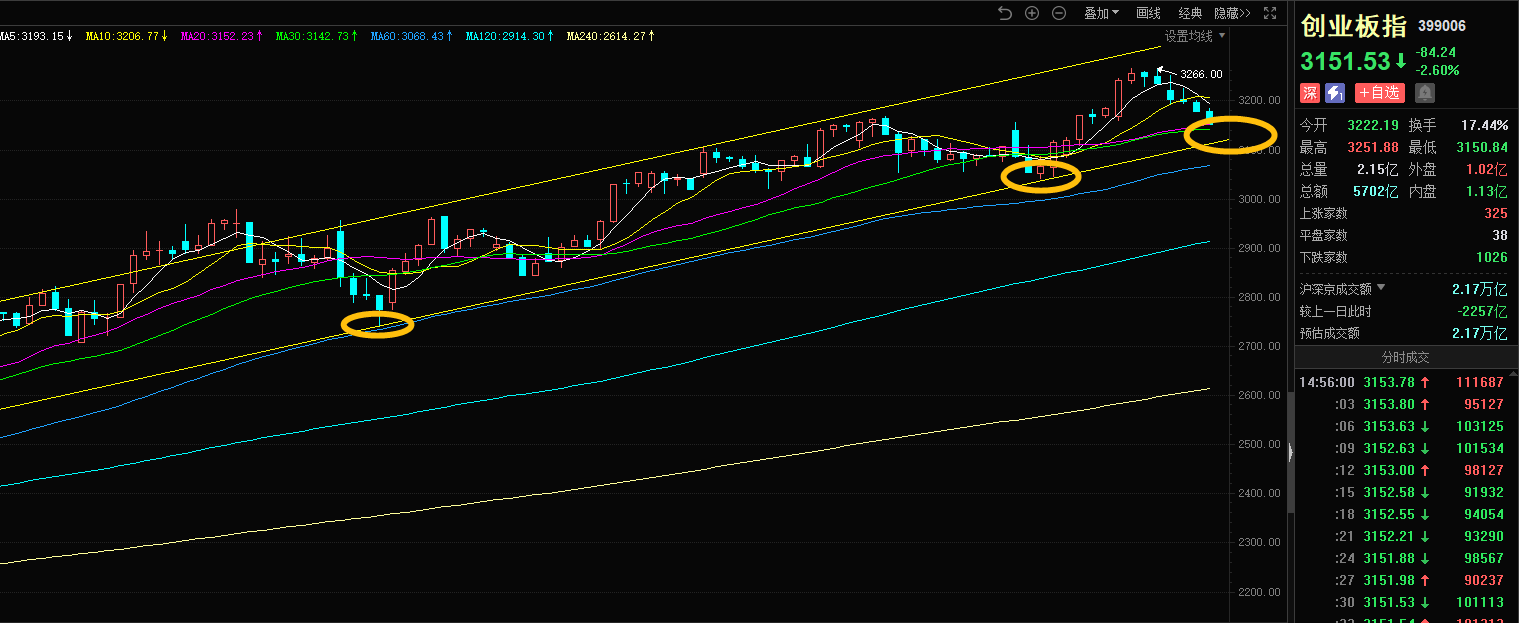Toggle the MA5 moving average label
The width and height of the screenshot is (1519, 623).
point(35,36)
